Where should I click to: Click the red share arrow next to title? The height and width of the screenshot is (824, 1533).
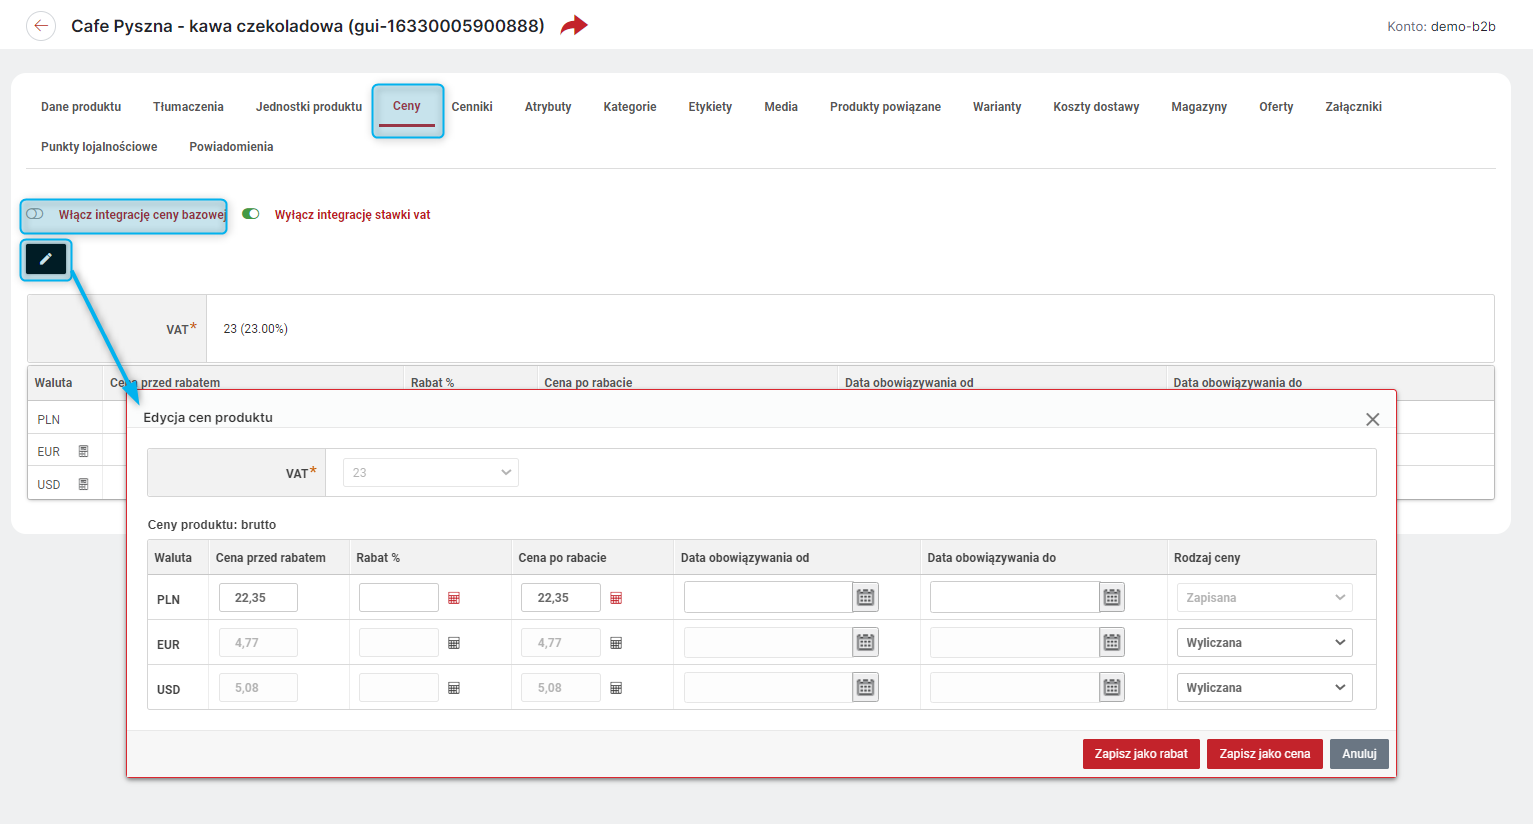coord(574,26)
